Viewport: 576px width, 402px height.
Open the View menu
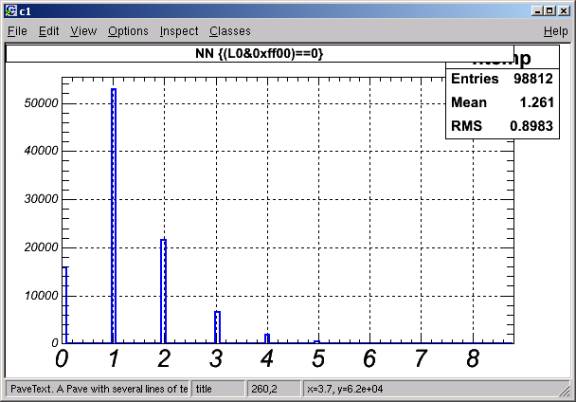[83, 31]
